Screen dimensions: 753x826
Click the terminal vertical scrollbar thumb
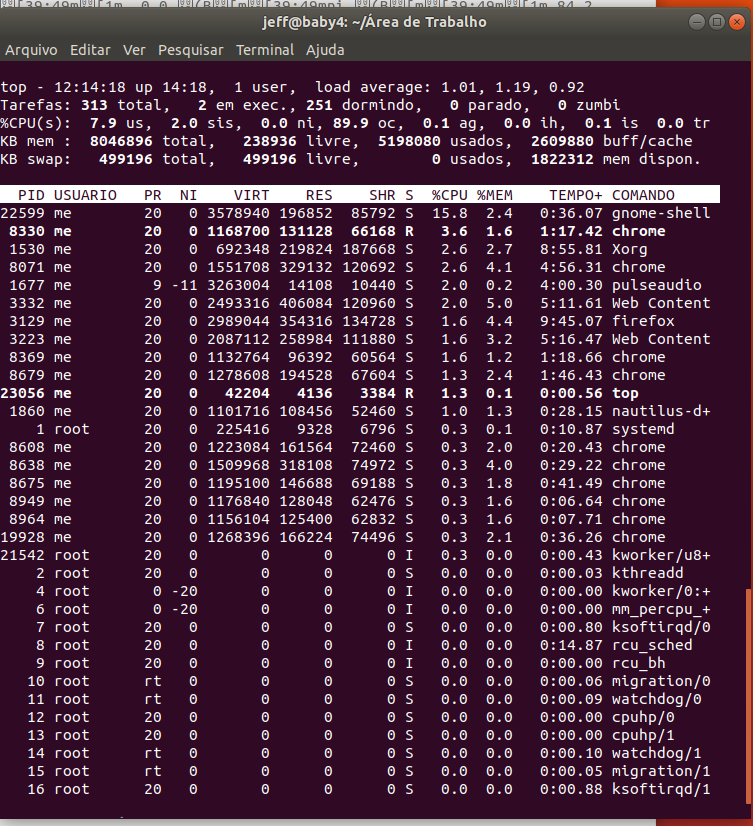pyautogui.click(x=748, y=695)
